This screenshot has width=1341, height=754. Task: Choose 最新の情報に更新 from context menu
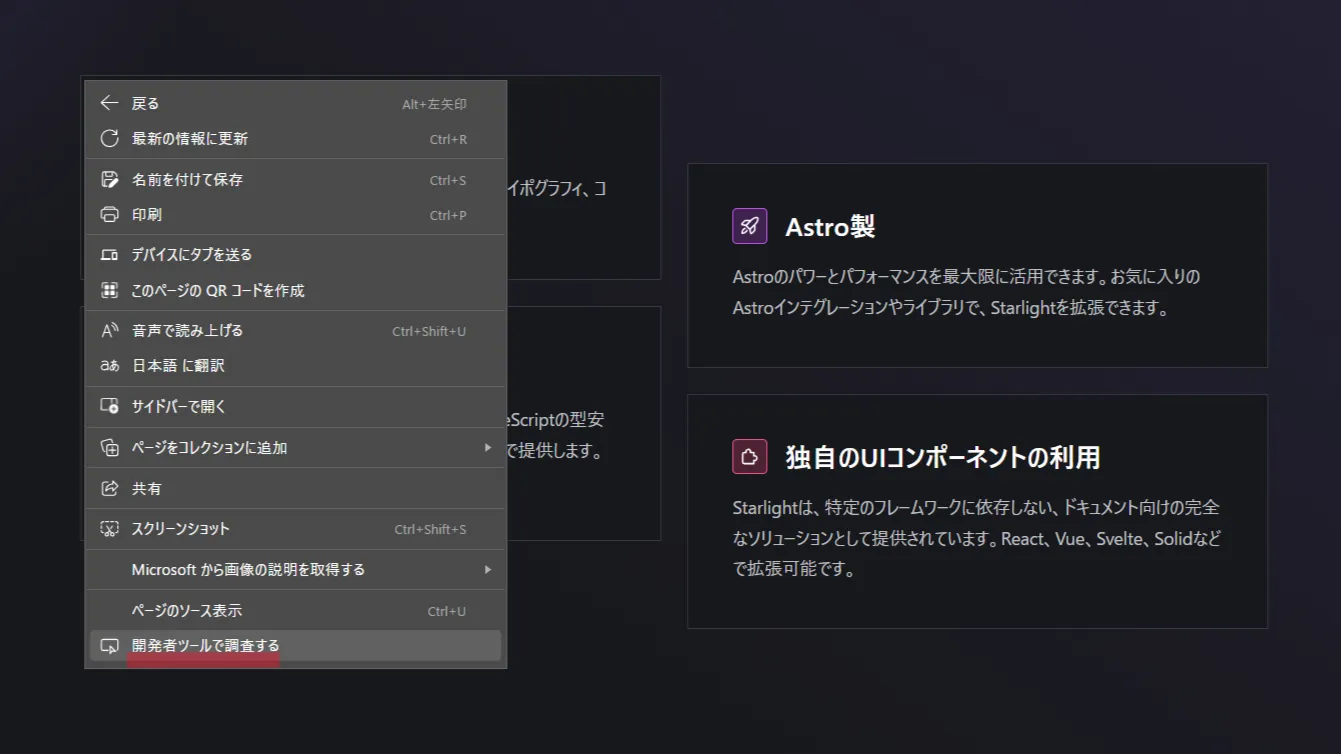coord(296,139)
